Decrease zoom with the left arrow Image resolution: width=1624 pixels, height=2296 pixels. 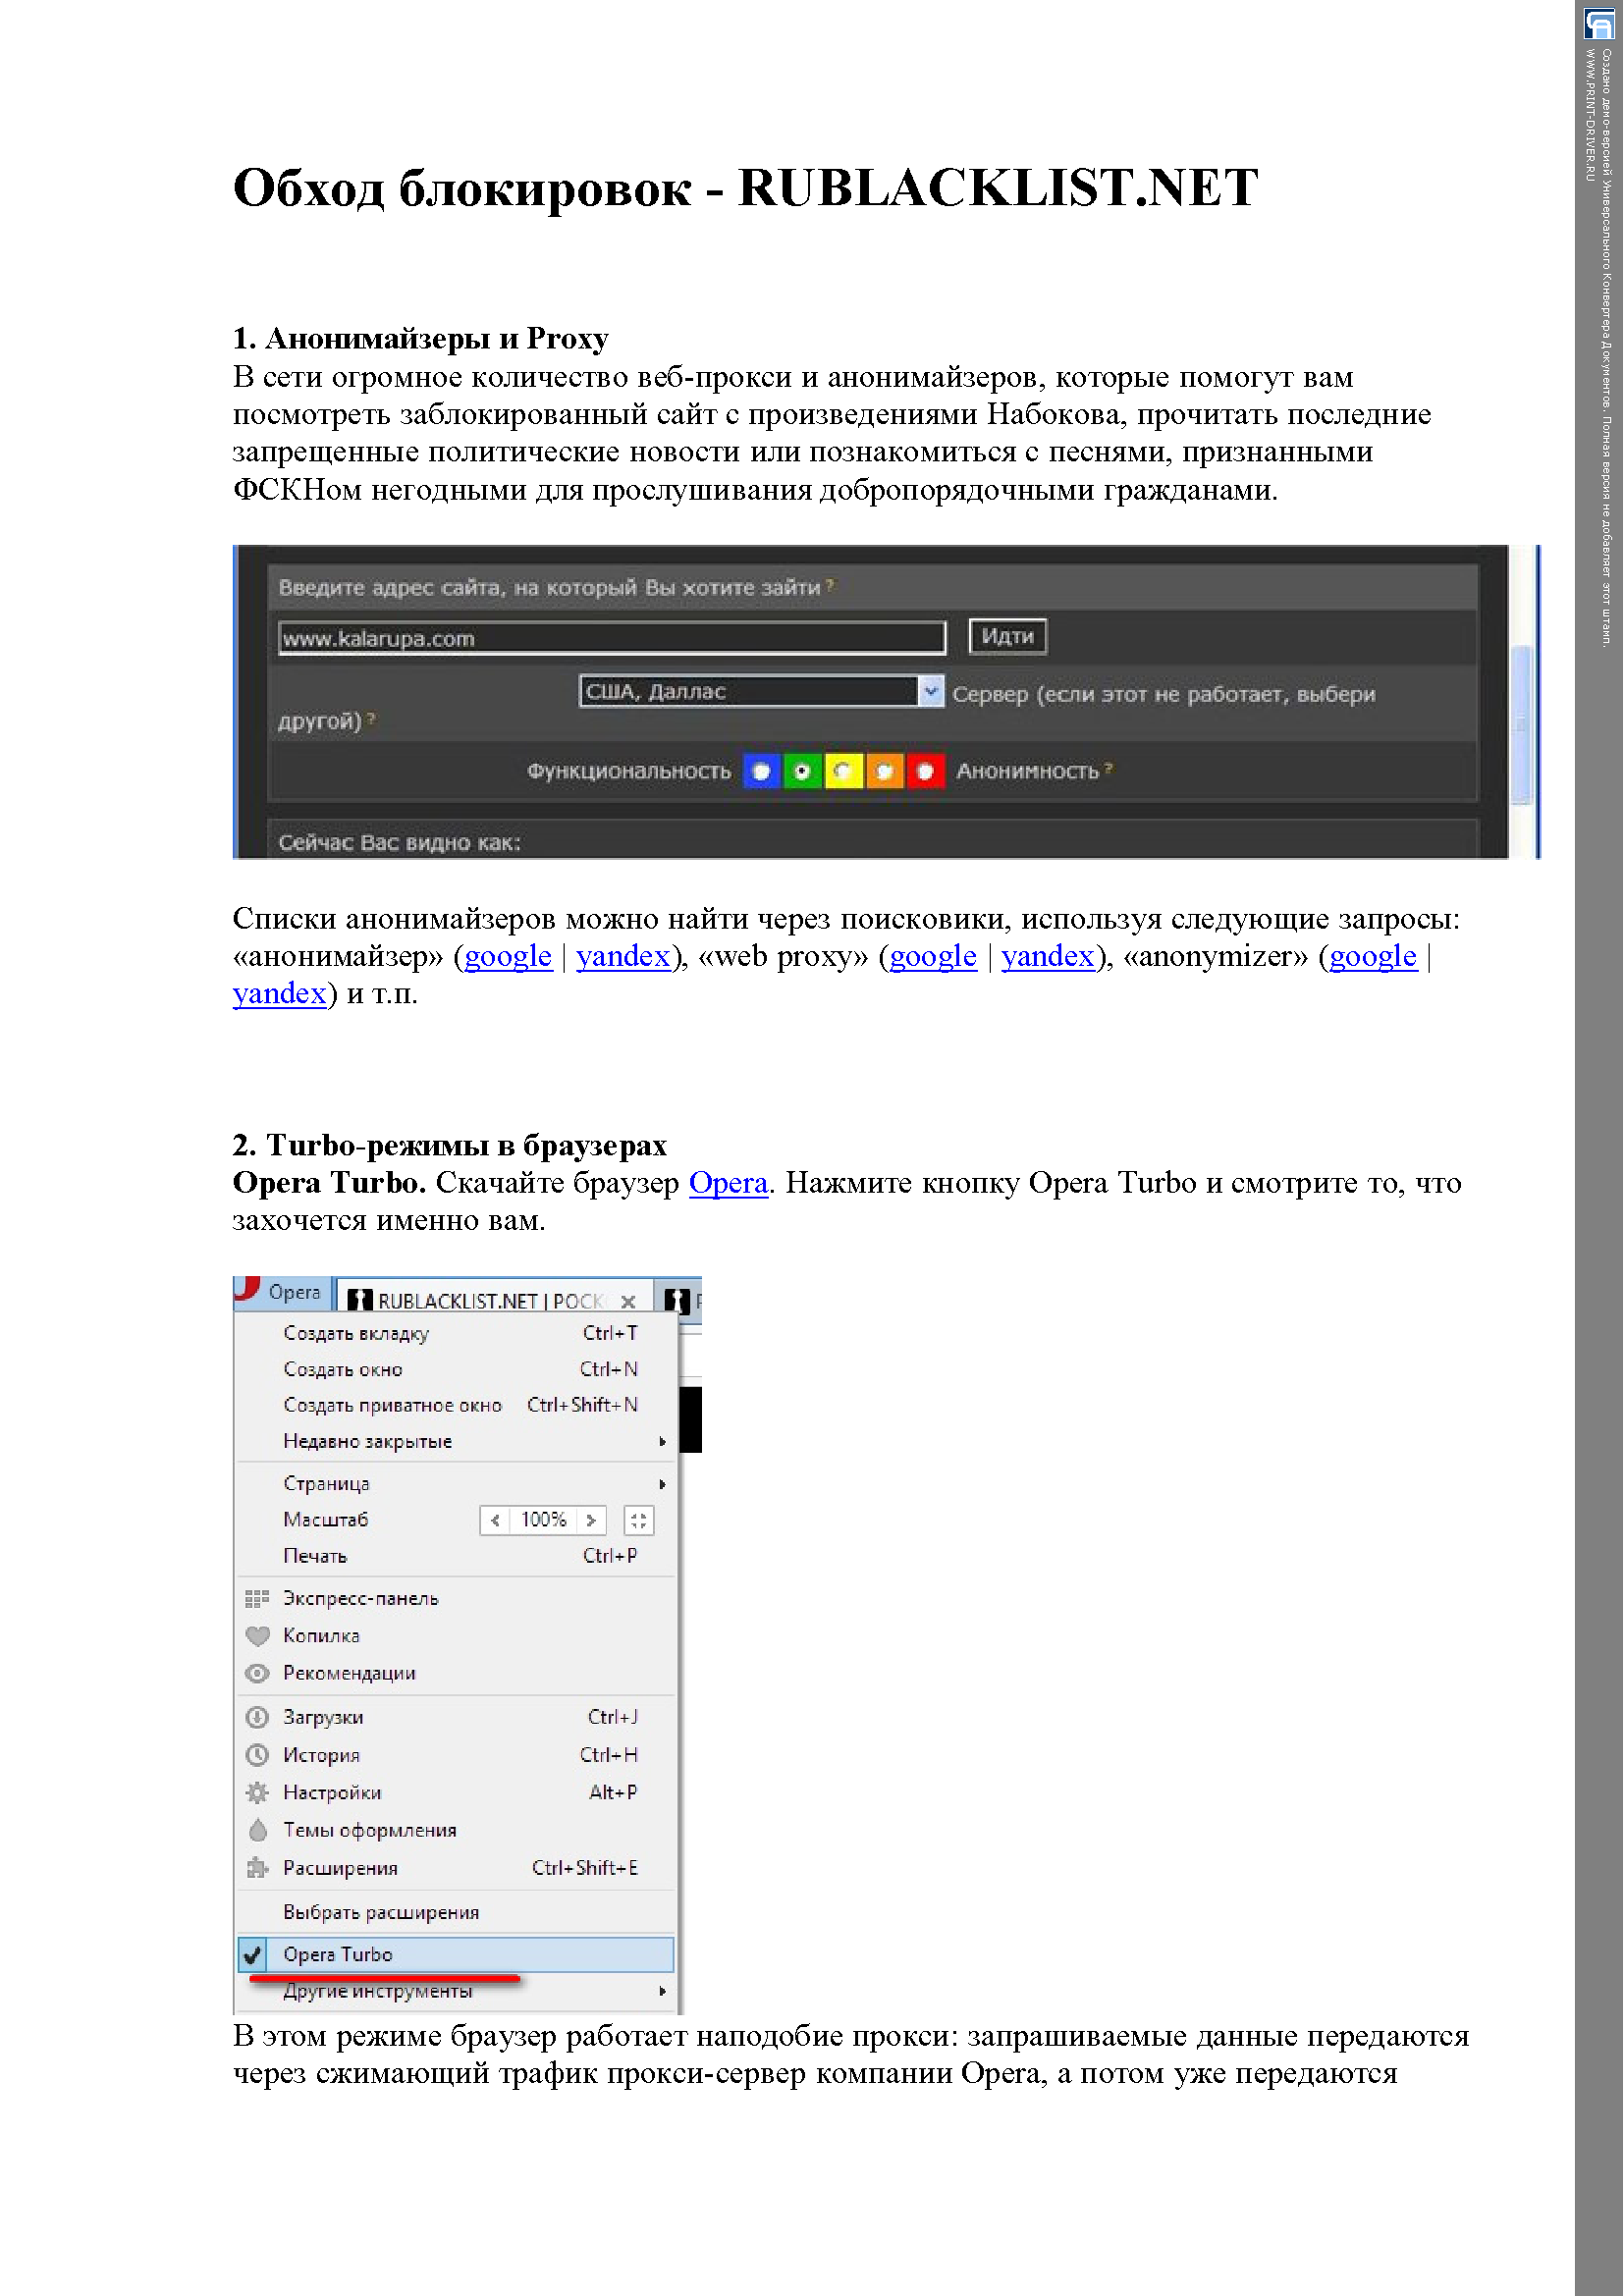495,1521
